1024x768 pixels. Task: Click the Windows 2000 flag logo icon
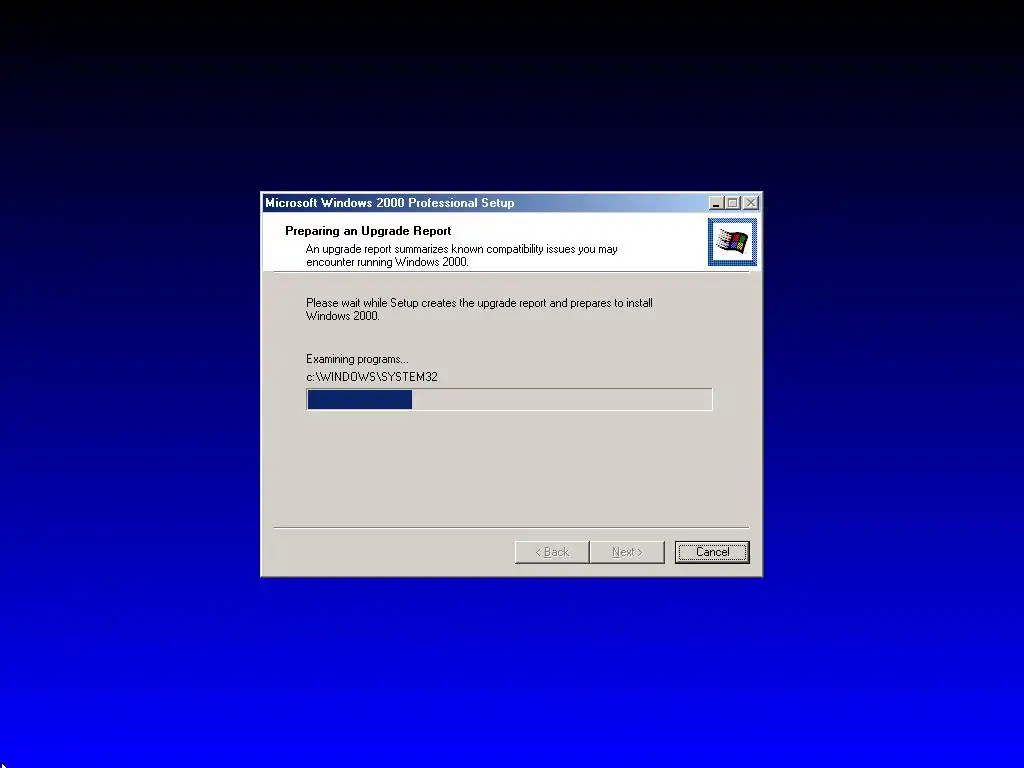pos(732,242)
